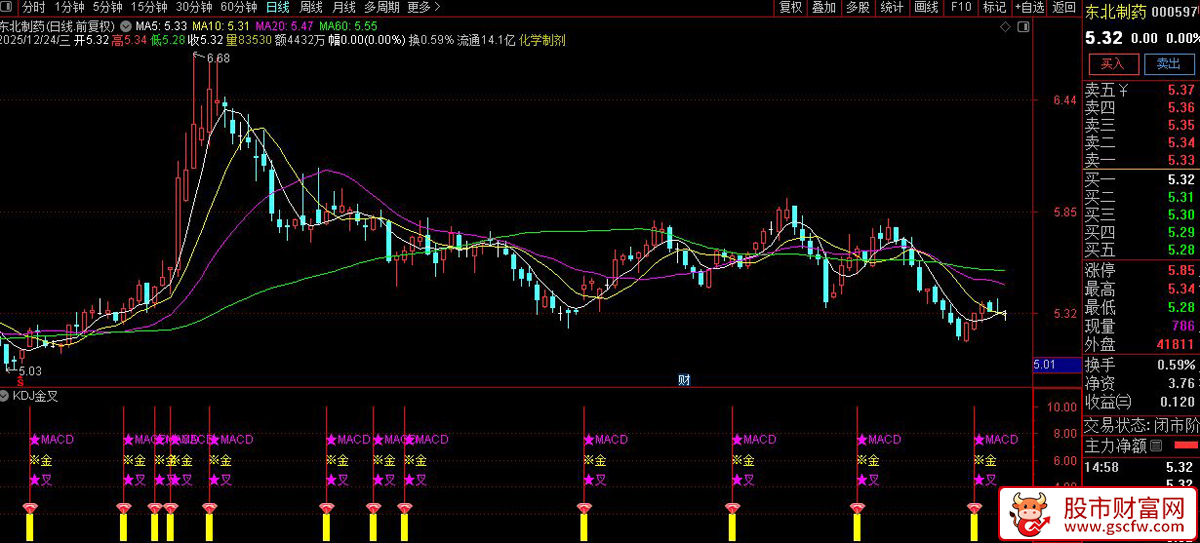Click the MA60: 5.55 label
This screenshot has height=543, width=1200.
point(348,24)
